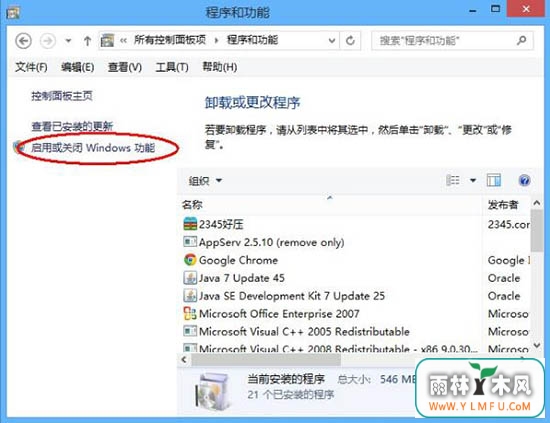550x423 pixels.
Task: Open the recent locations dropdown arrow
Action: 68,41
